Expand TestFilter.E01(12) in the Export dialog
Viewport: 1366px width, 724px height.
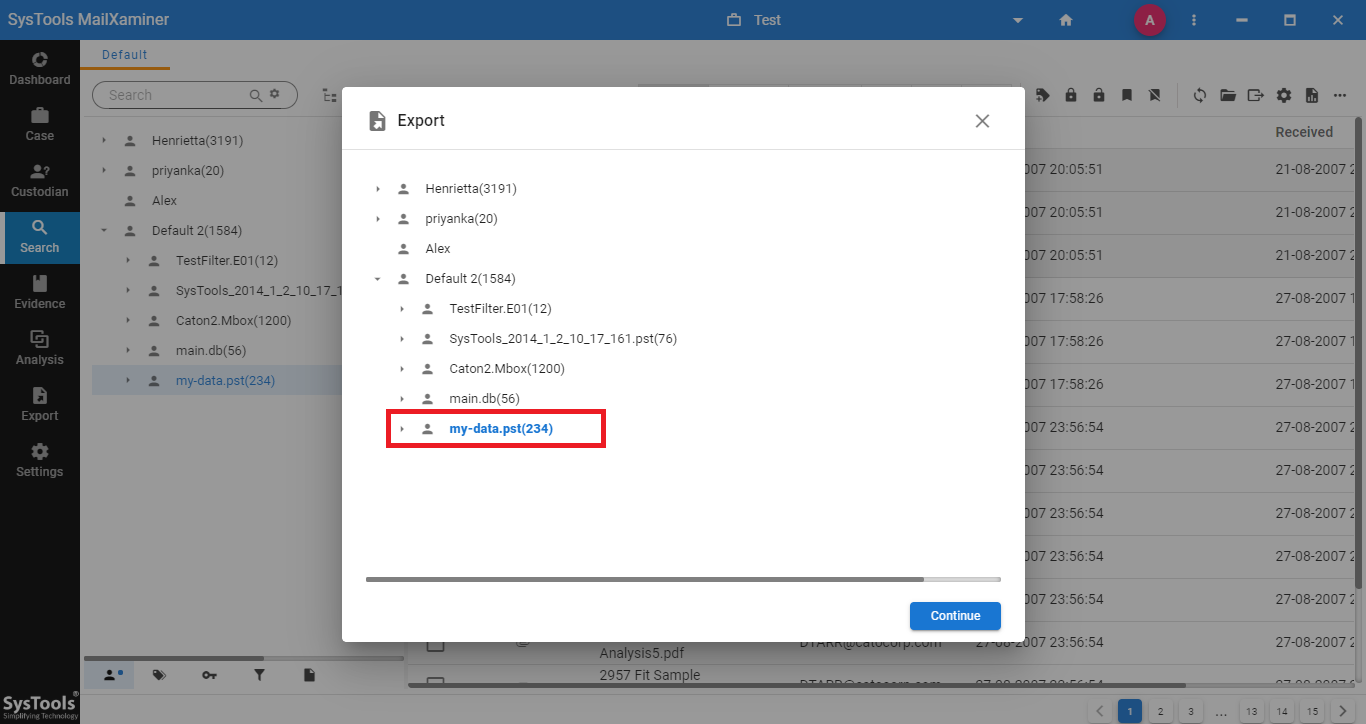pyautogui.click(x=402, y=309)
